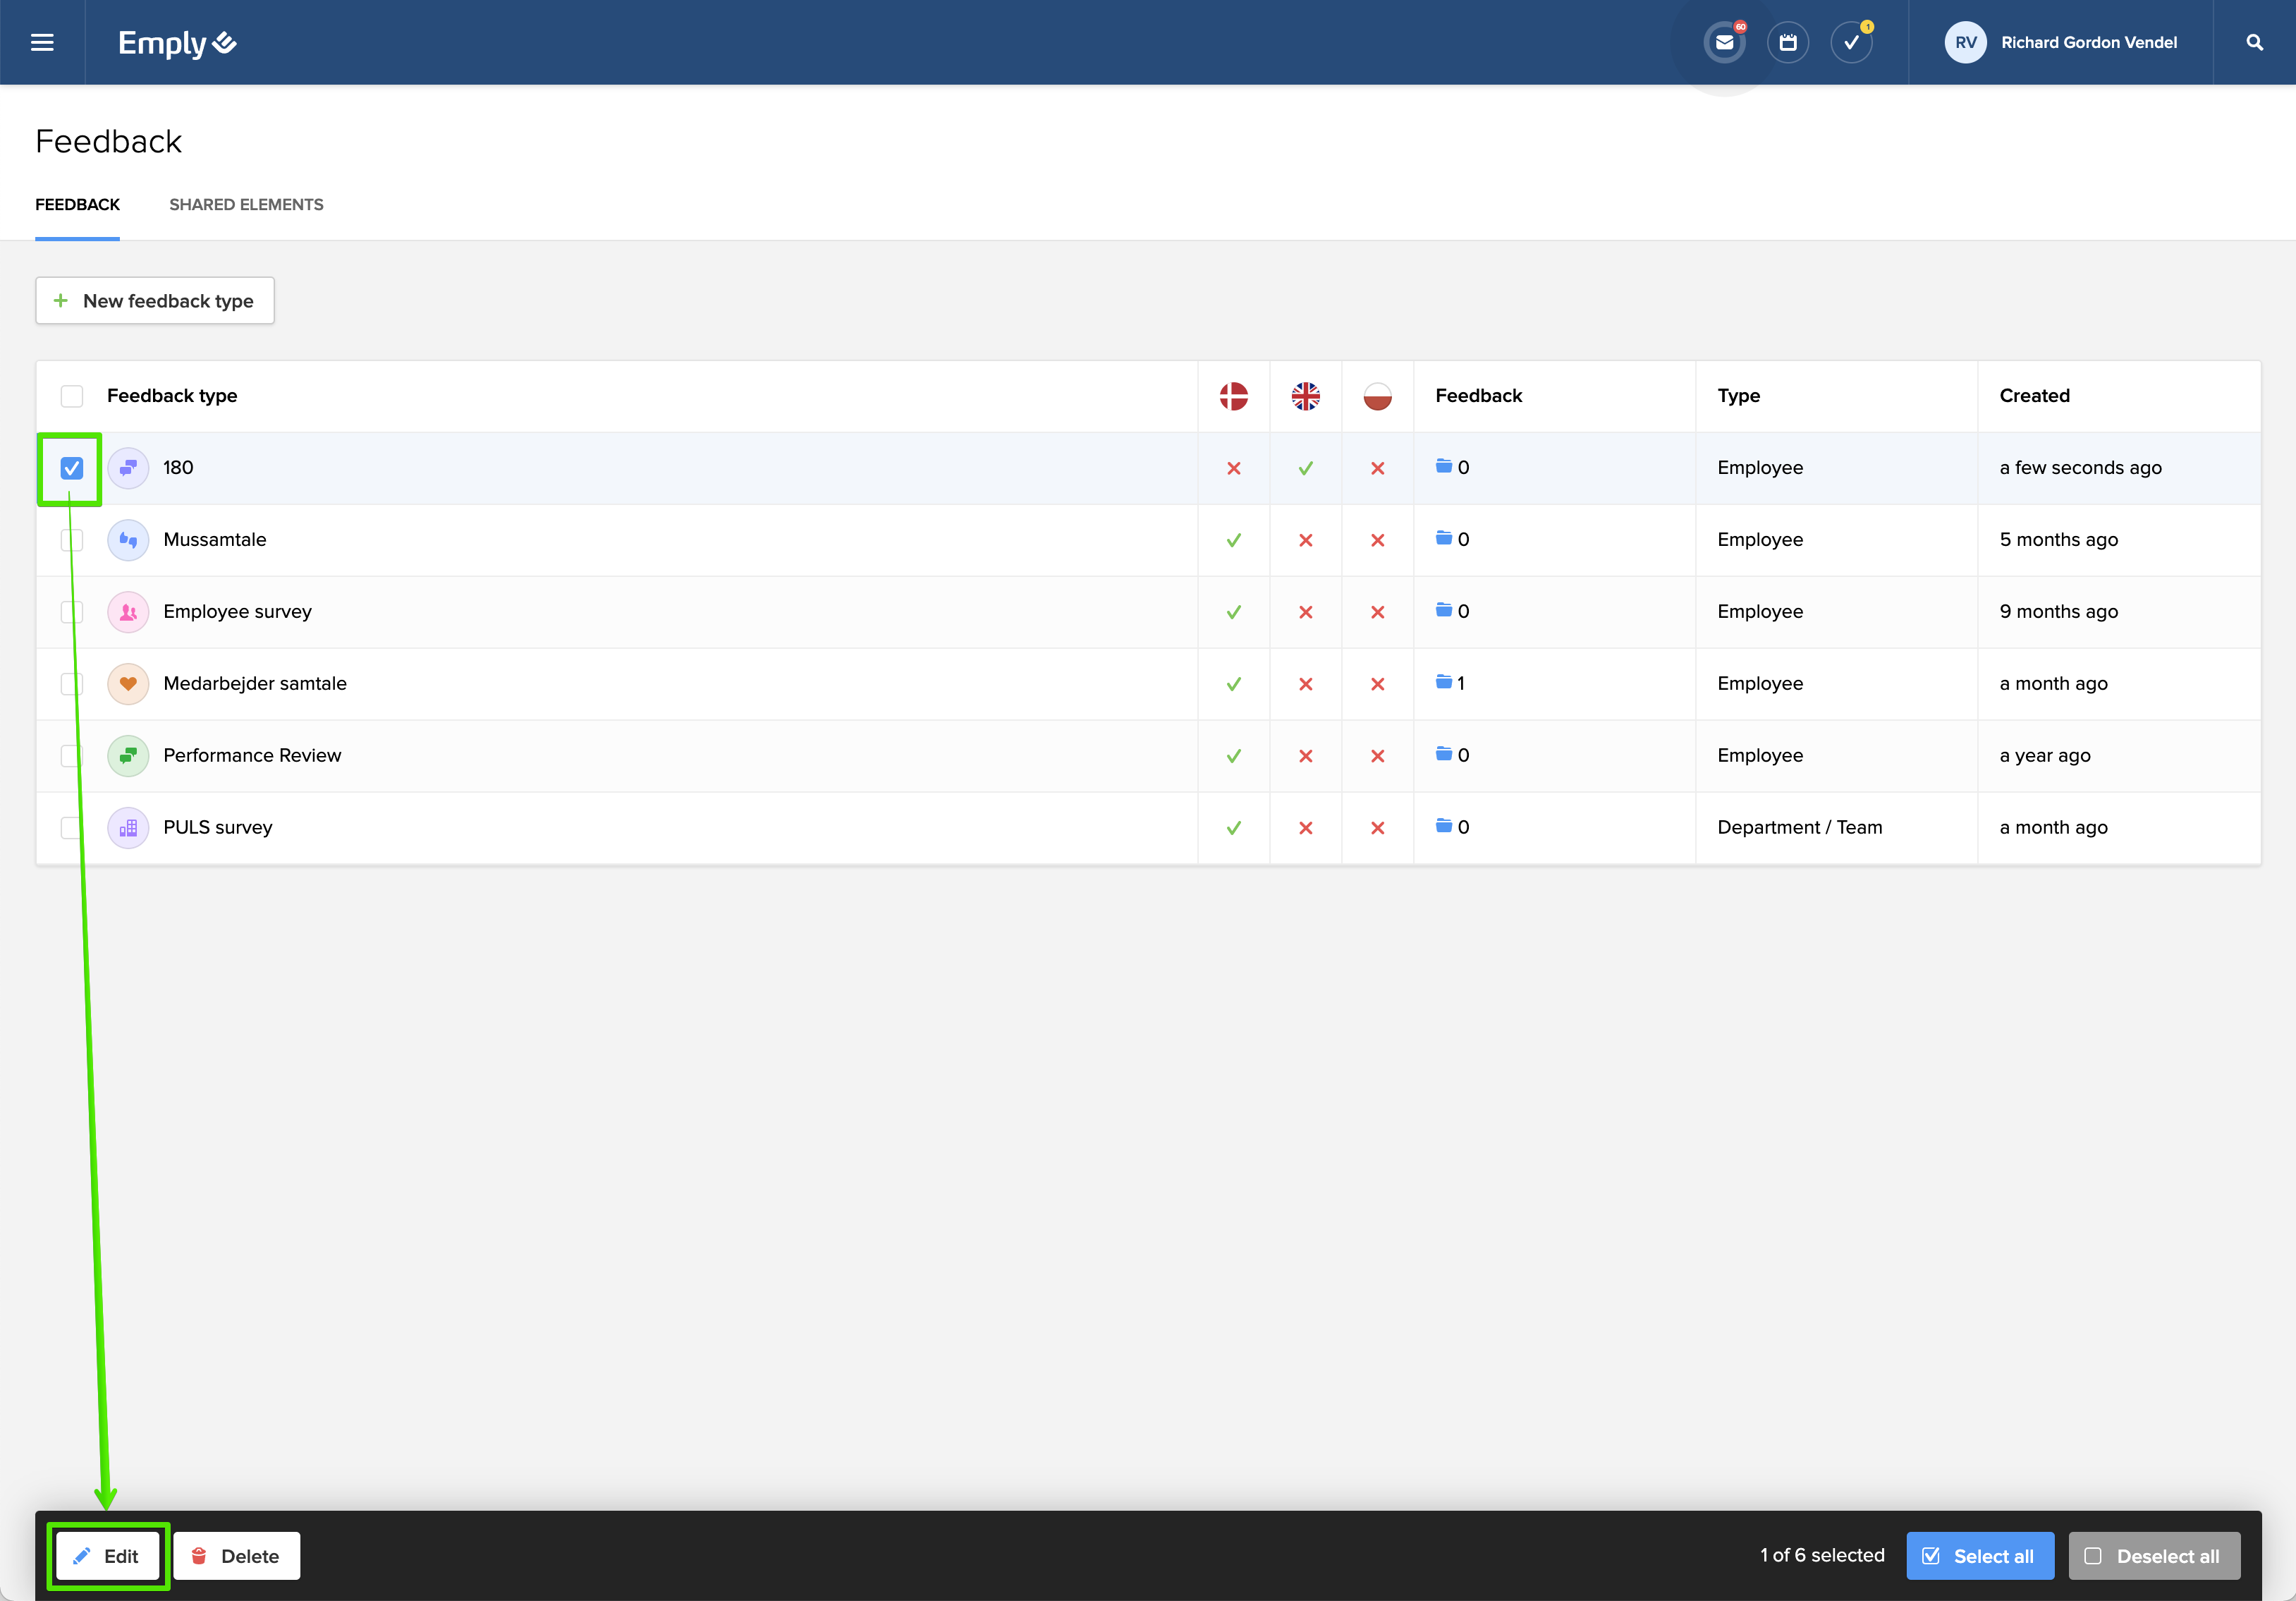
Task: Click the search magnifier icon
Action: pos(2254,42)
